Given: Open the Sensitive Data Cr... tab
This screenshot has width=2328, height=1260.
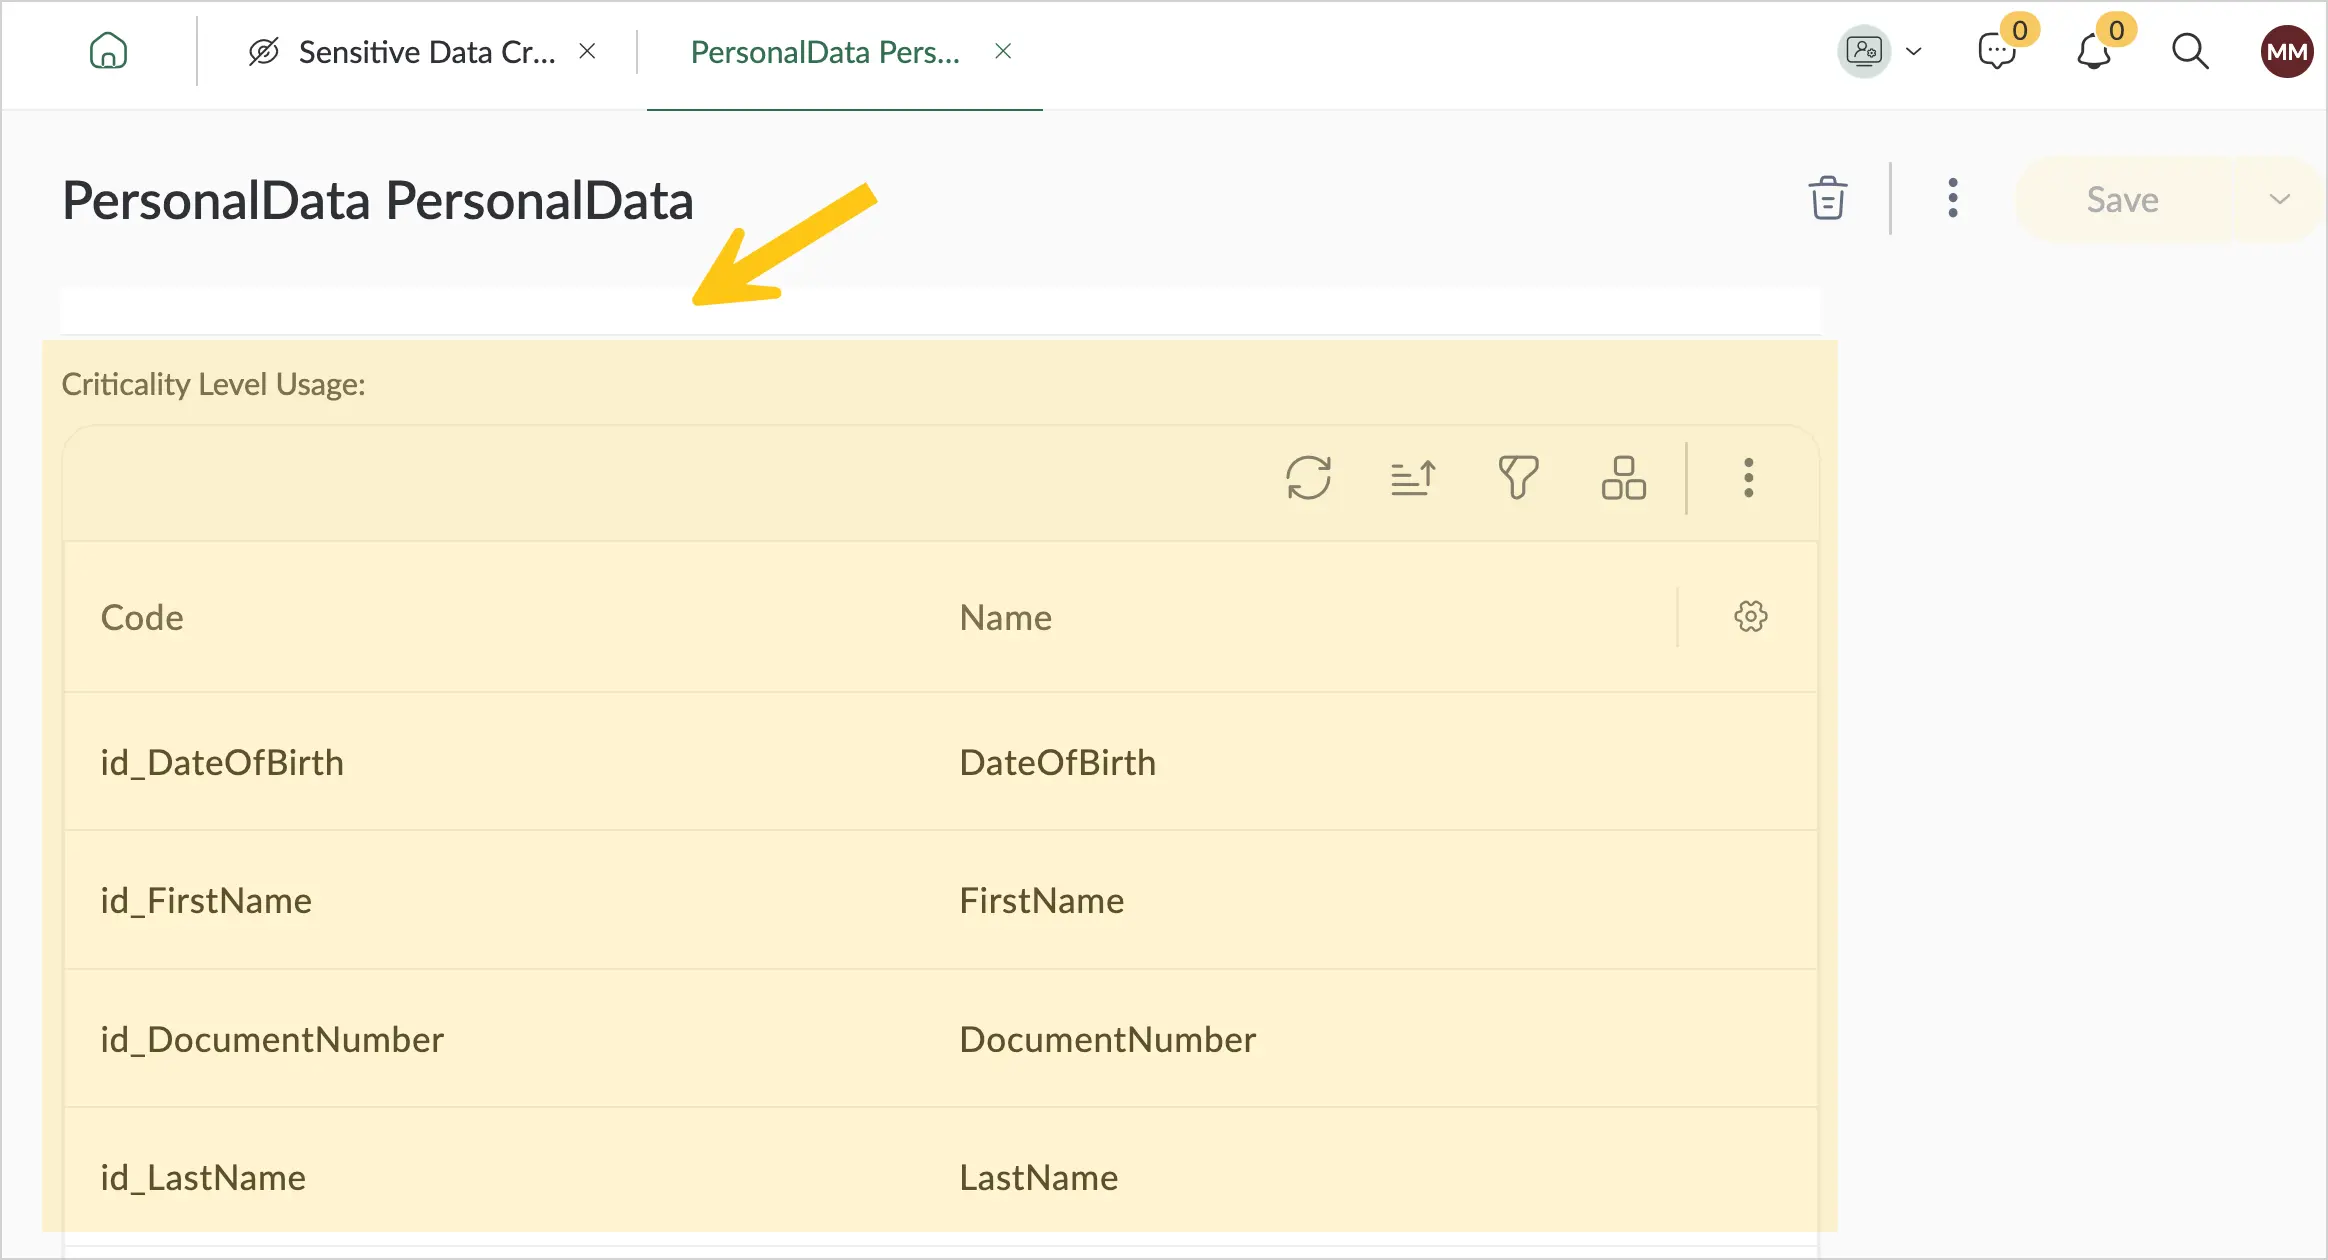Looking at the screenshot, I should (402, 52).
